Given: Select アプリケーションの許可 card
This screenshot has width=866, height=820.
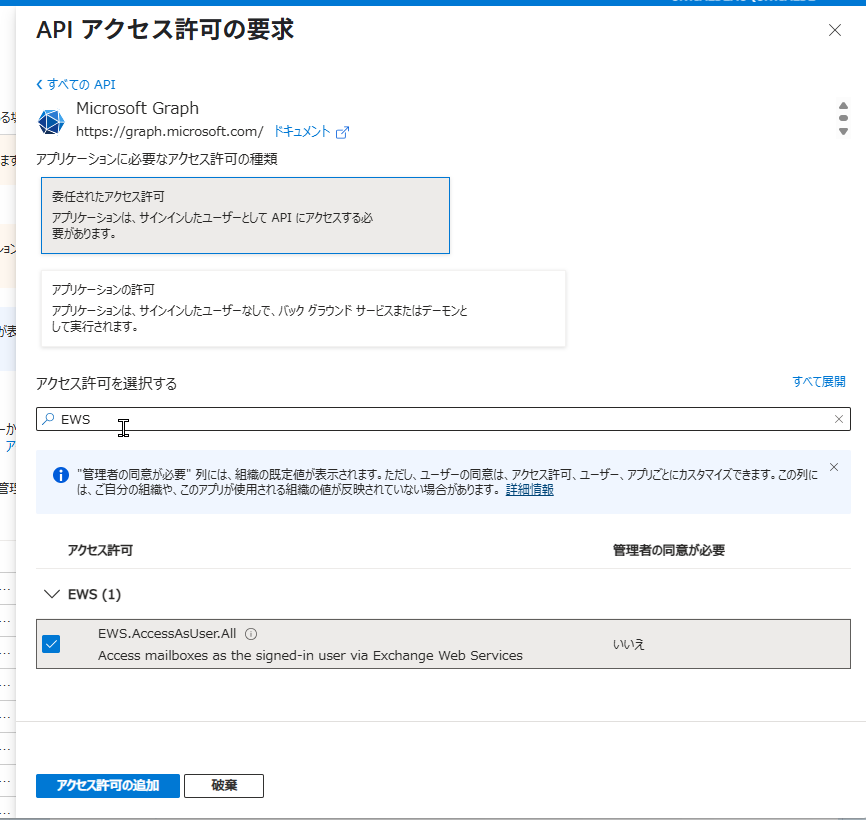Looking at the screenshot, I should (x=303, y=309).
